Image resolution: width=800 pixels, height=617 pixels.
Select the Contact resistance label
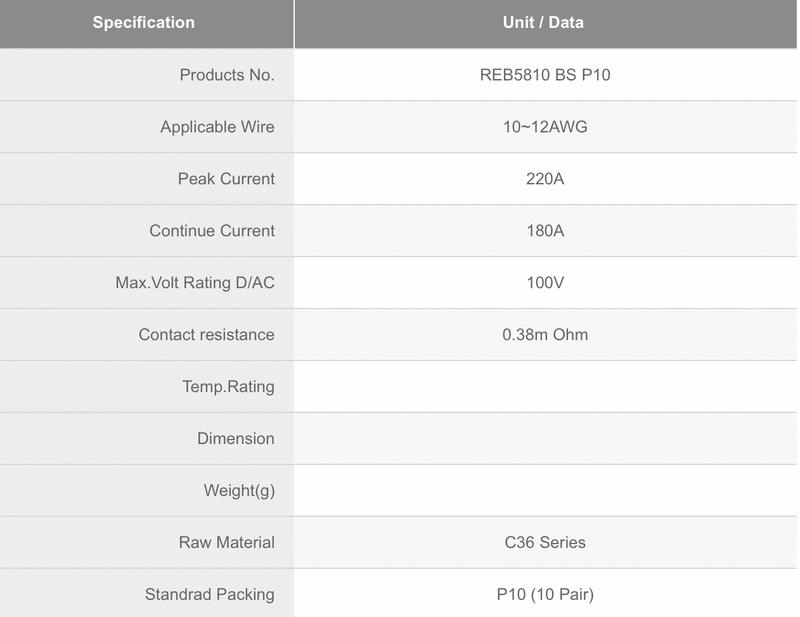pyautogui.click(x=206, y=335)
